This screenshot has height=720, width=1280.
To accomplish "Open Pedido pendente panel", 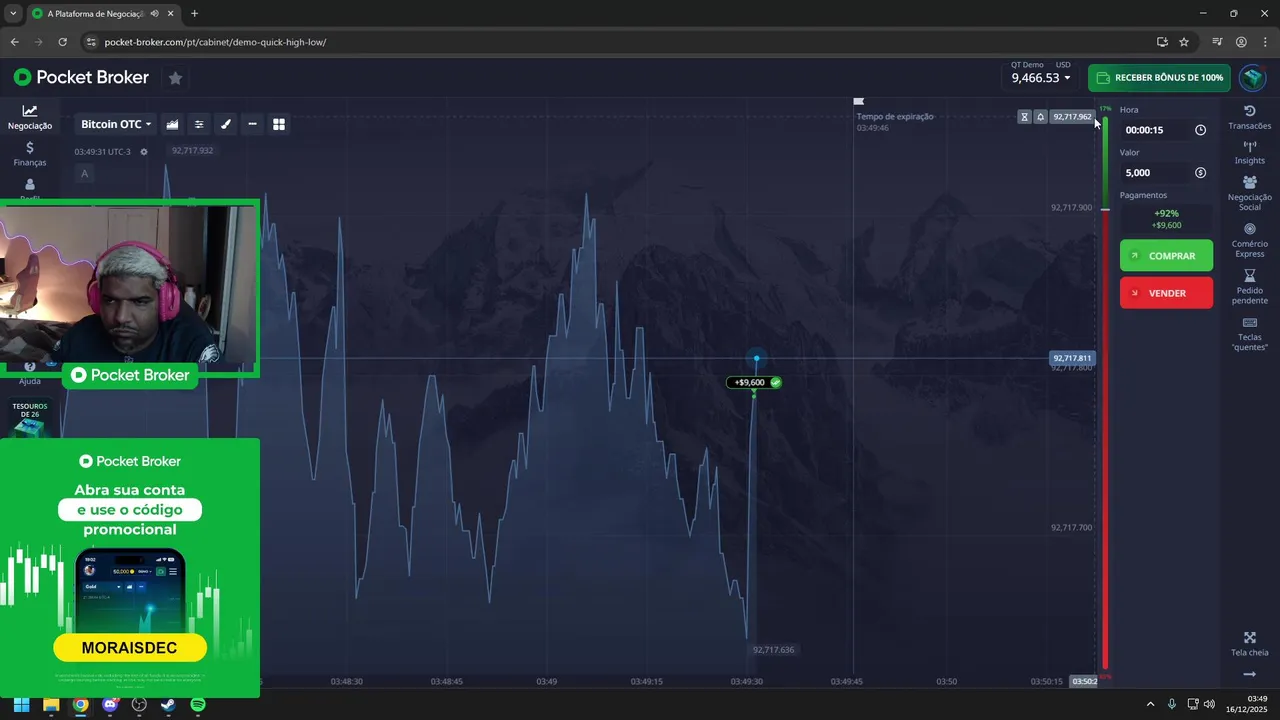I will (1250, 287).
